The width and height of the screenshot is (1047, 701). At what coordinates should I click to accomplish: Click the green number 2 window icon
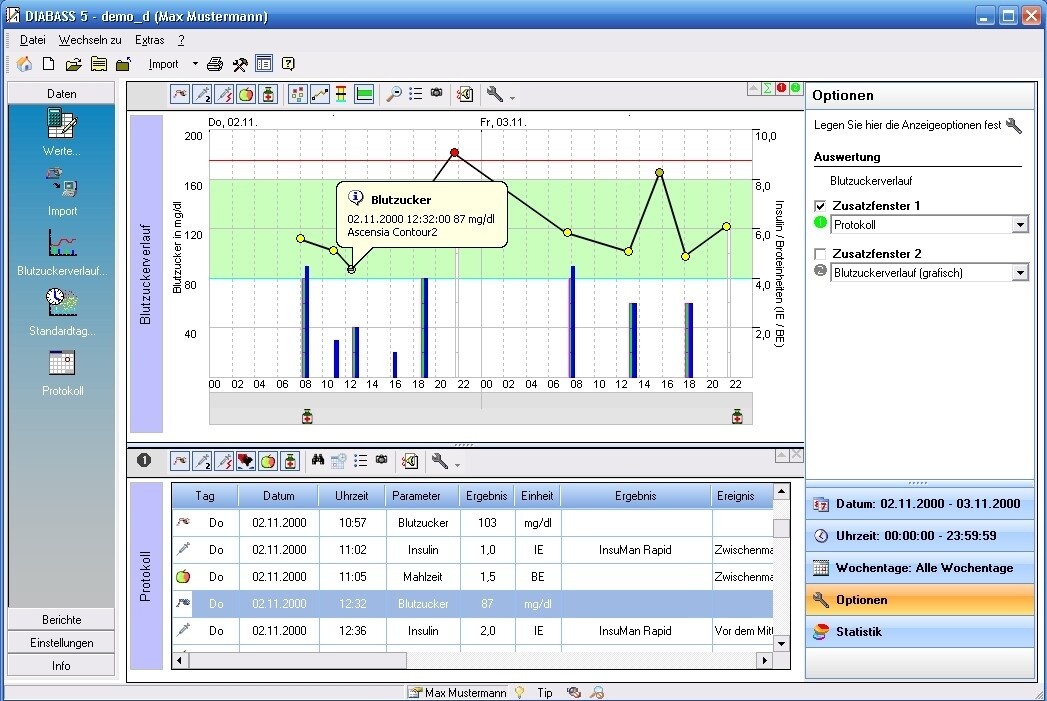coord(795,88)
